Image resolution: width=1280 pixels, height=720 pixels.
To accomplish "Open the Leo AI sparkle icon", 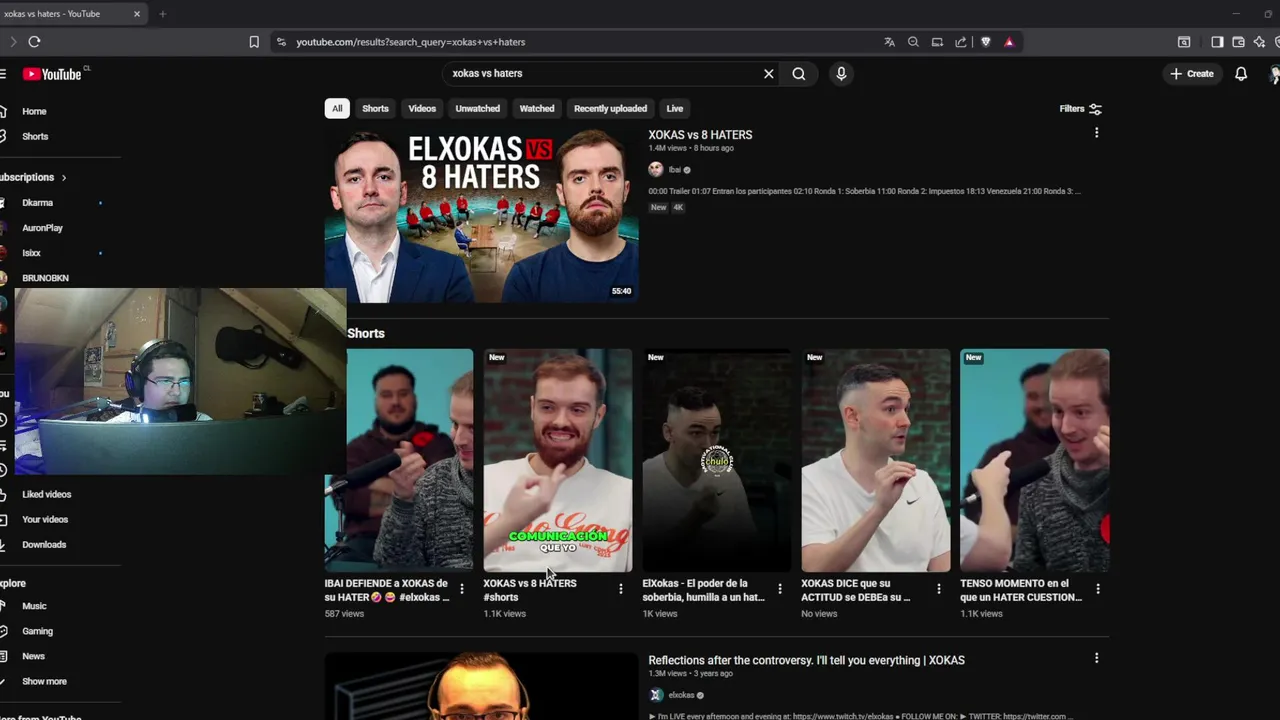I will (1259, 42).
